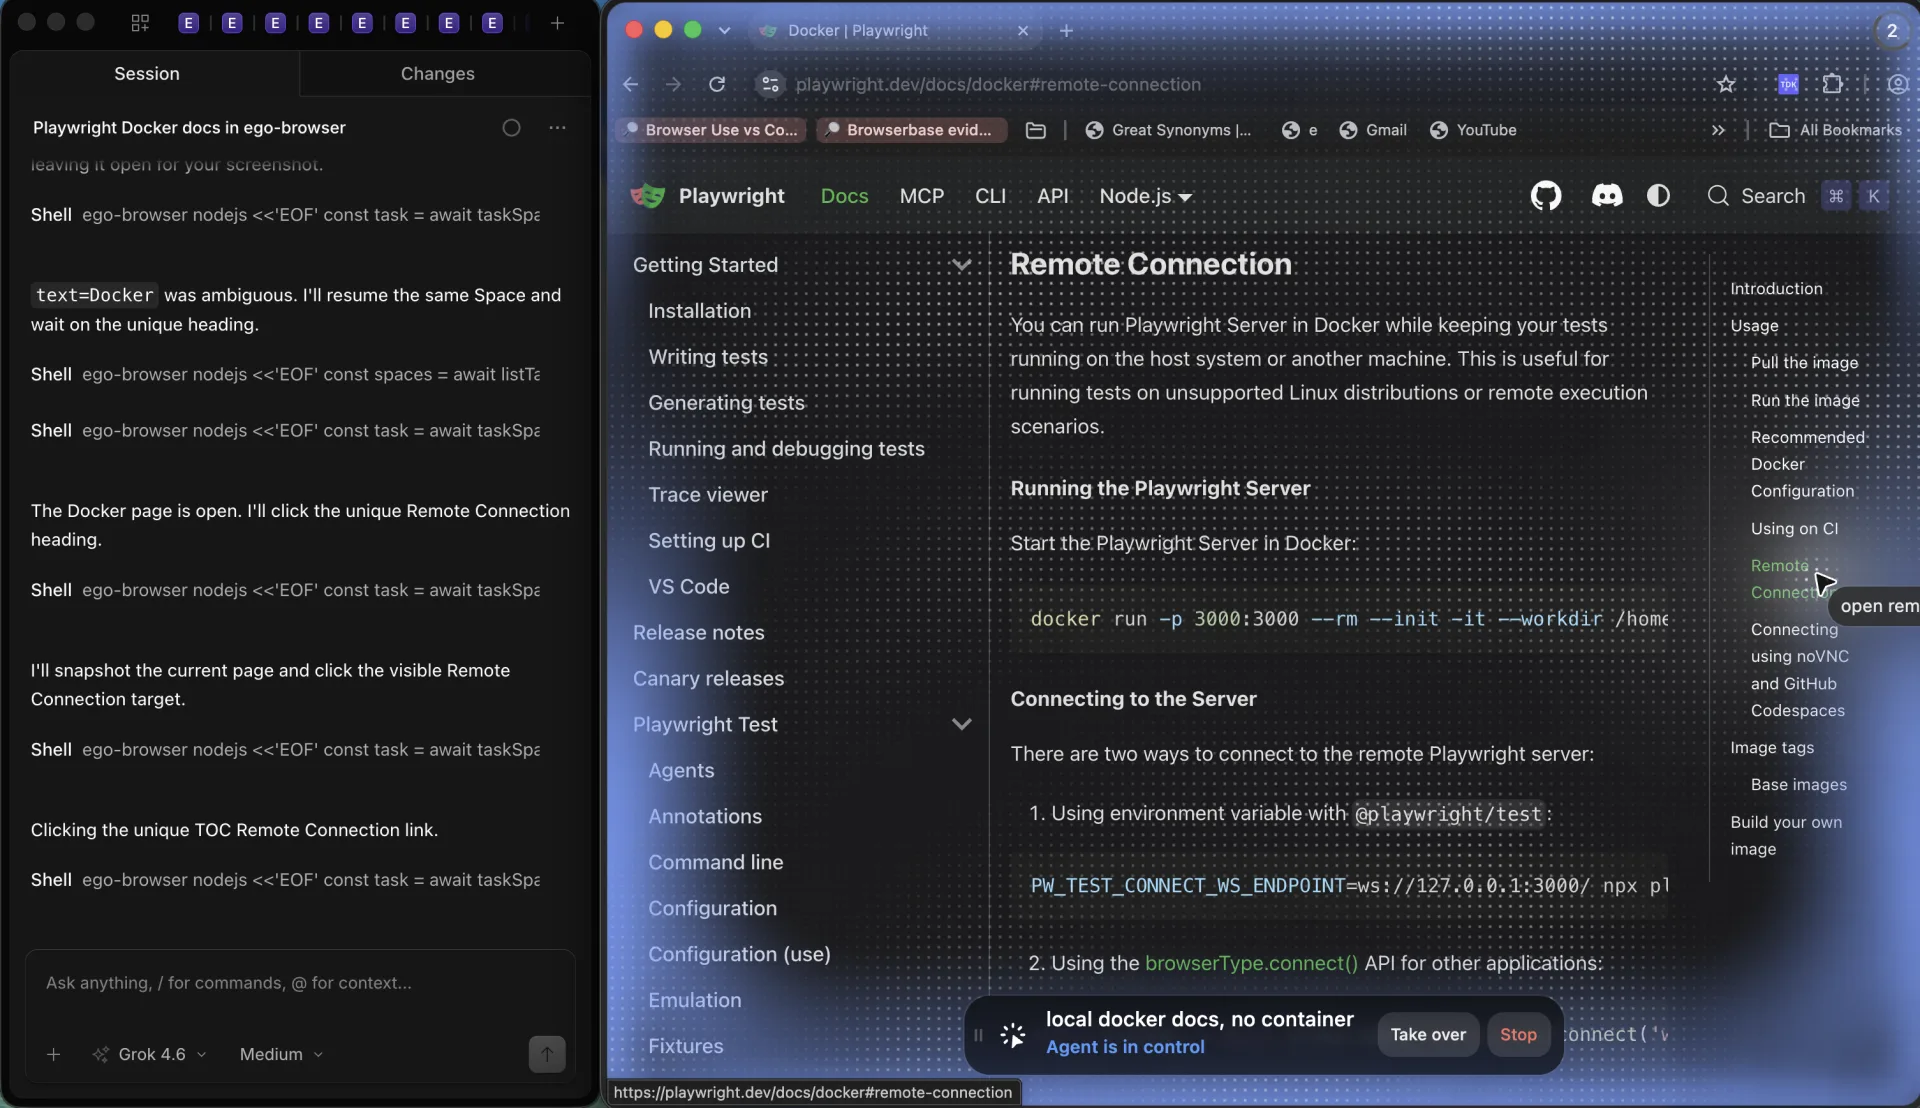This screenshot has width=1920, height=1108.
Task: Open the Canary releases page
Action: (x=708, y=679)
